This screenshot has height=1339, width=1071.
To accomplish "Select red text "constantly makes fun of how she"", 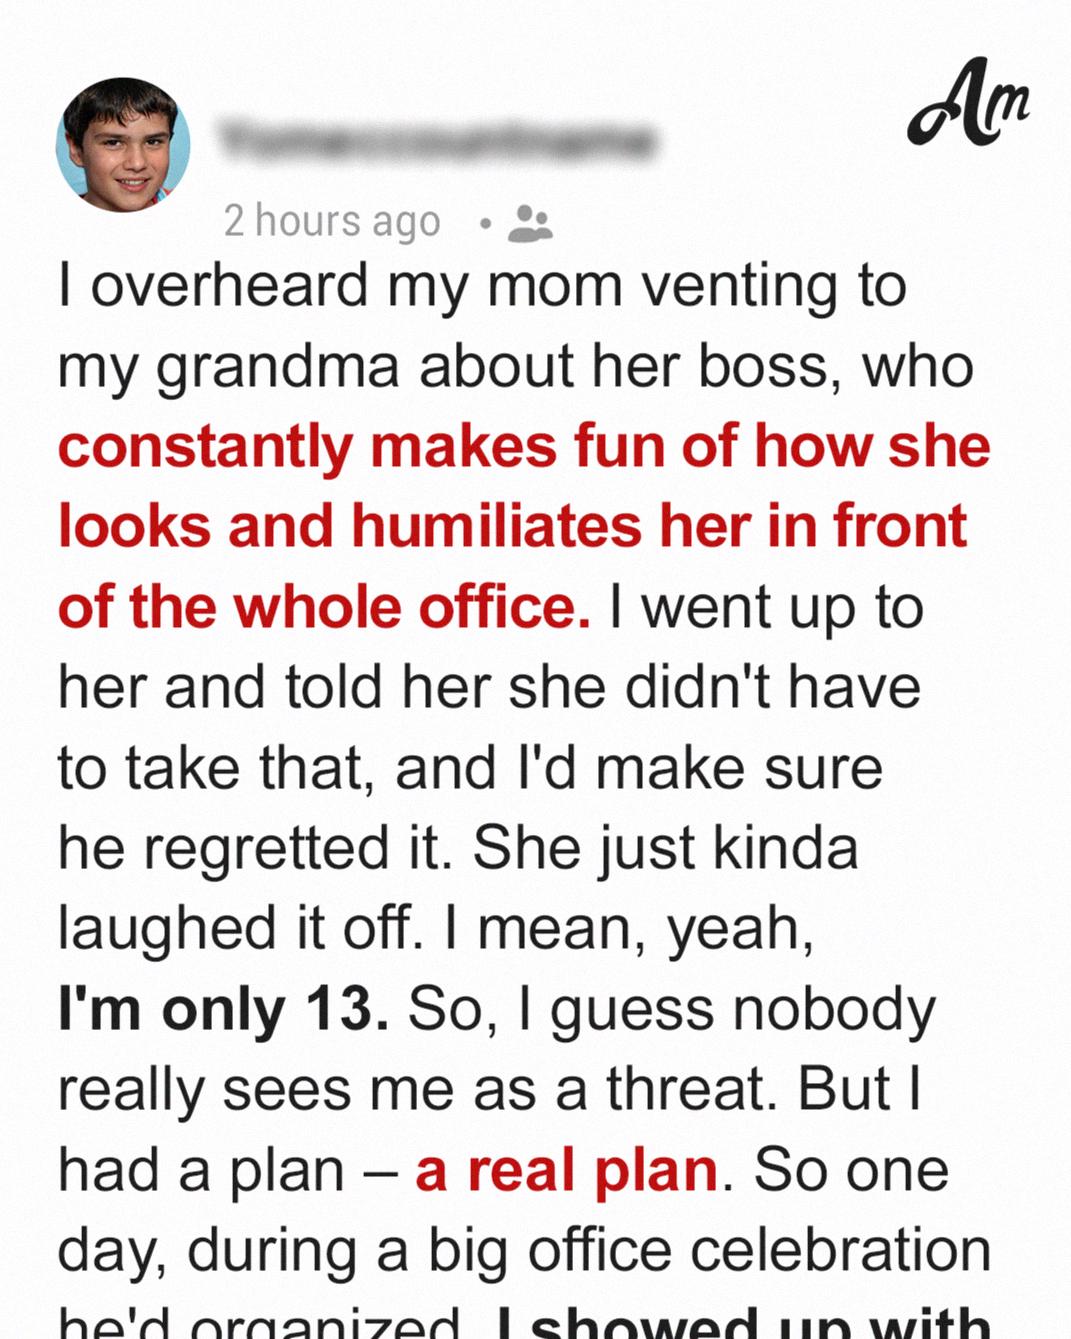I will tap(524, 446).
